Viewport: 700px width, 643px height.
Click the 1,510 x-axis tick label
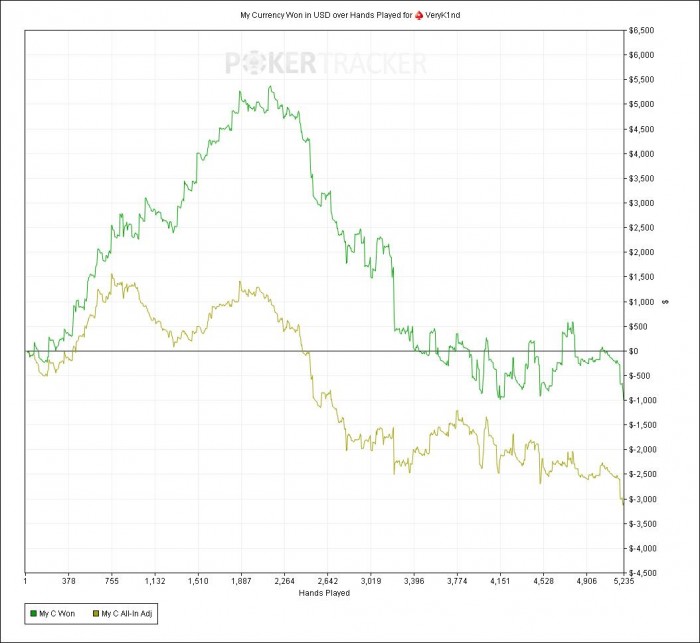coord(198,581)
